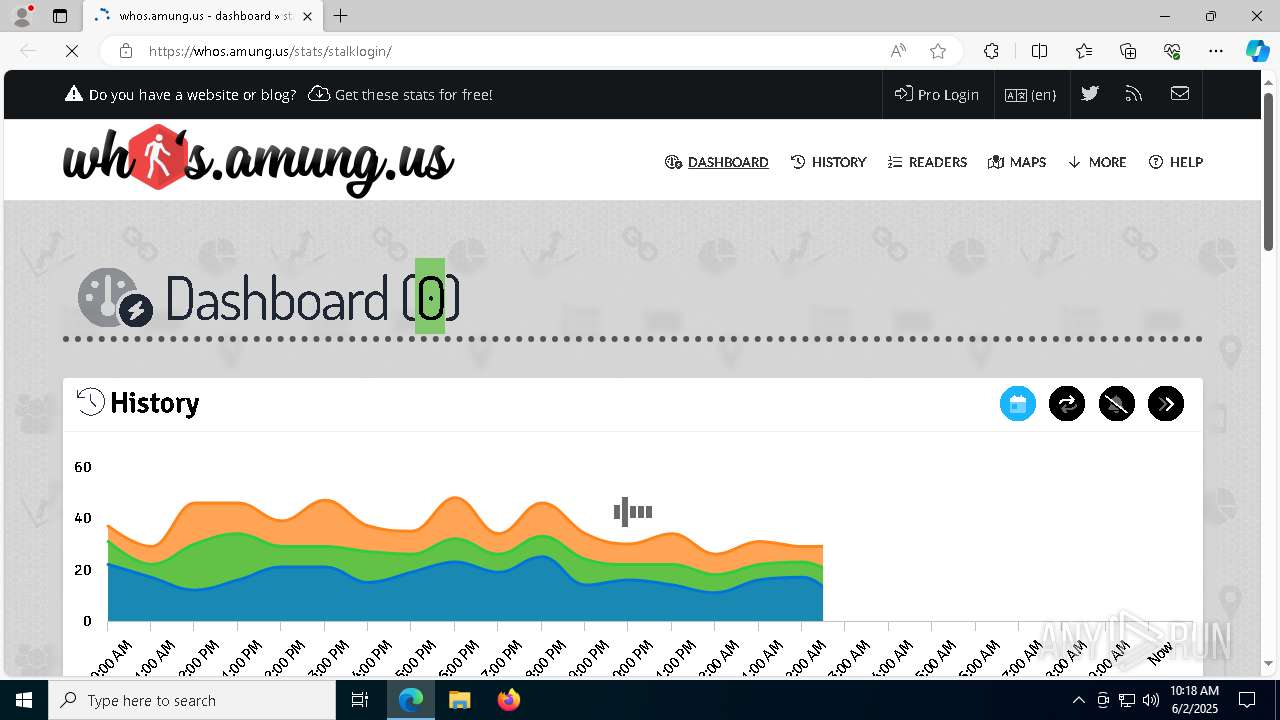This screenshot has width=1280, height=720.
Task: Show hidden system tray icons
Action: coord(1078,700)
